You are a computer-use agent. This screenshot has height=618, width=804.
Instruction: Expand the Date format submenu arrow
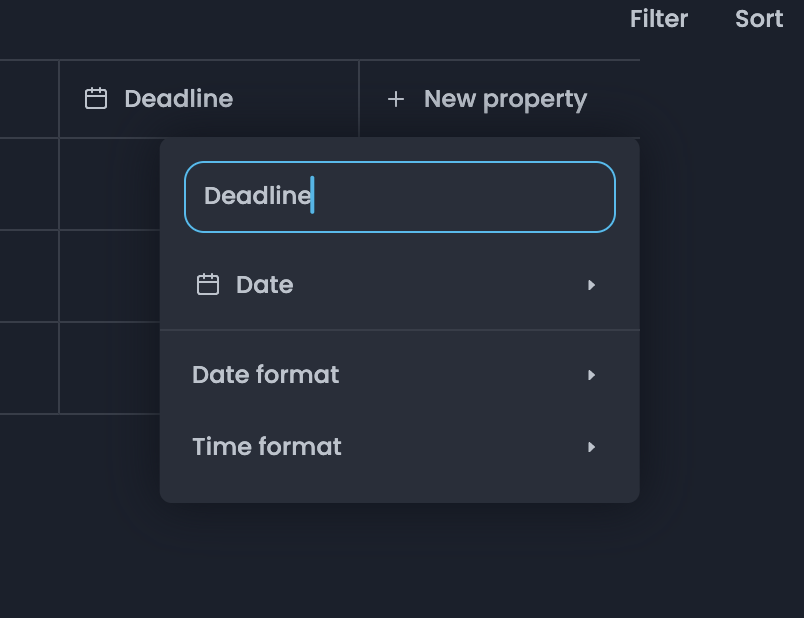[x=592, y=375]
